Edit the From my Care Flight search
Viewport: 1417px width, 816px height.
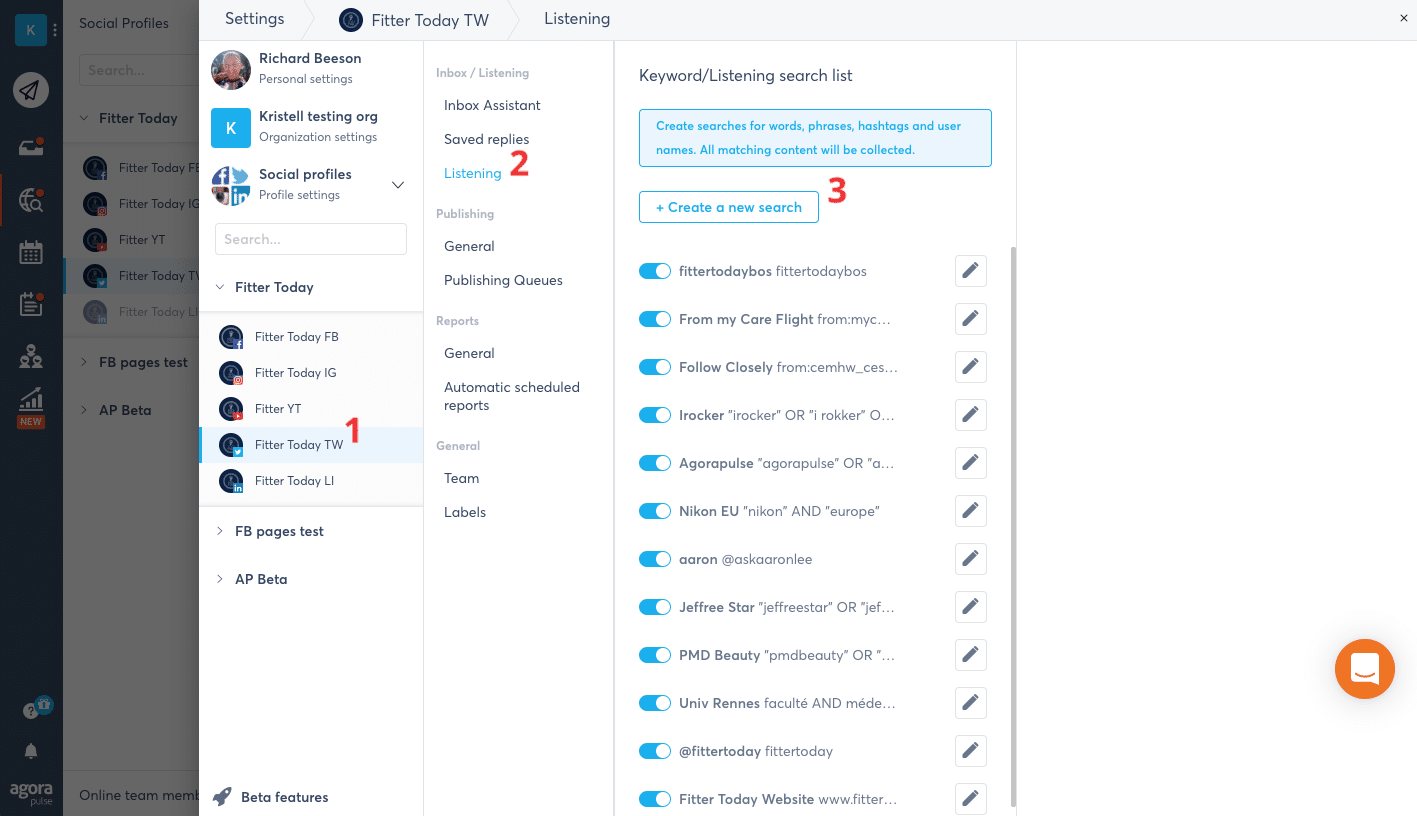(x=970, y=319)
